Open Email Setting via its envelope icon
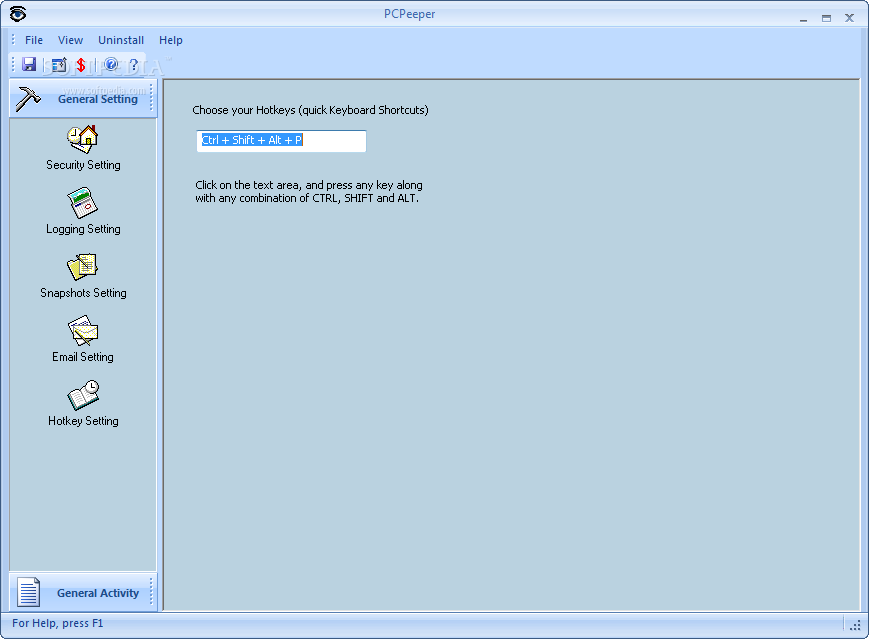Screen dimensions: 869x639 83,331
